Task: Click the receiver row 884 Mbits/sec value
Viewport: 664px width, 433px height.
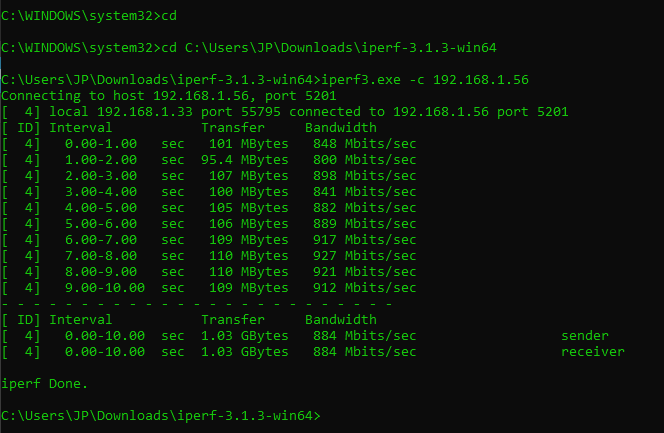Action: pos(365,352)
